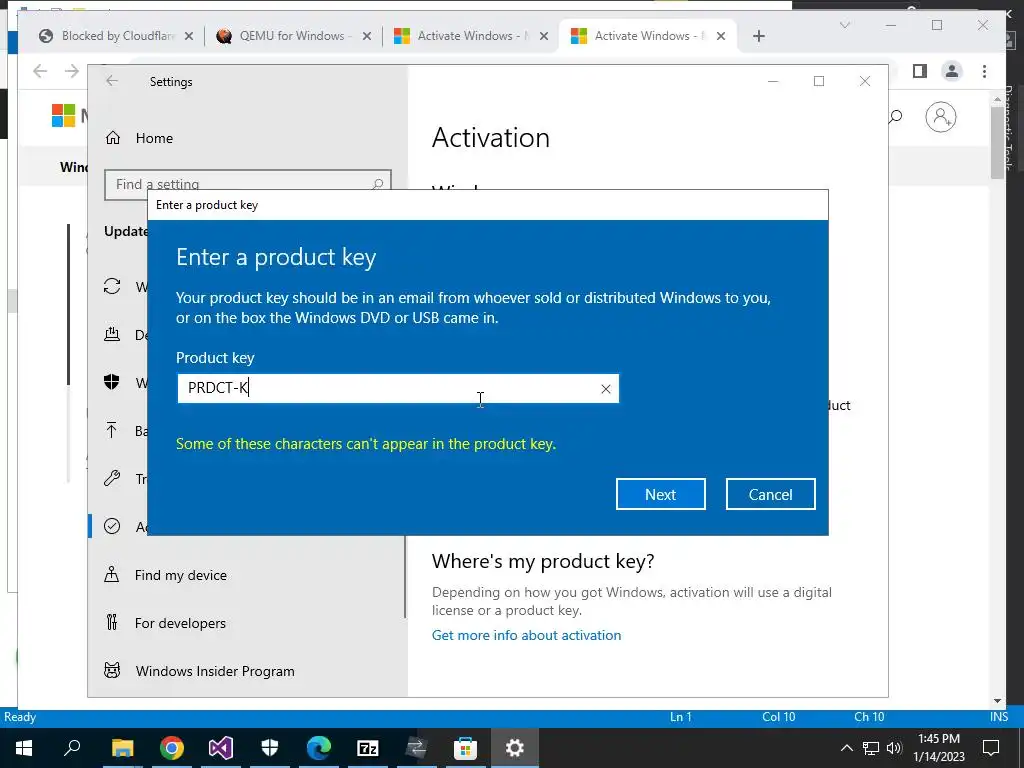Click the Activation checkmark sidebar icon
The height and width of the screenshot is (768, 1024).
point(112,526)
